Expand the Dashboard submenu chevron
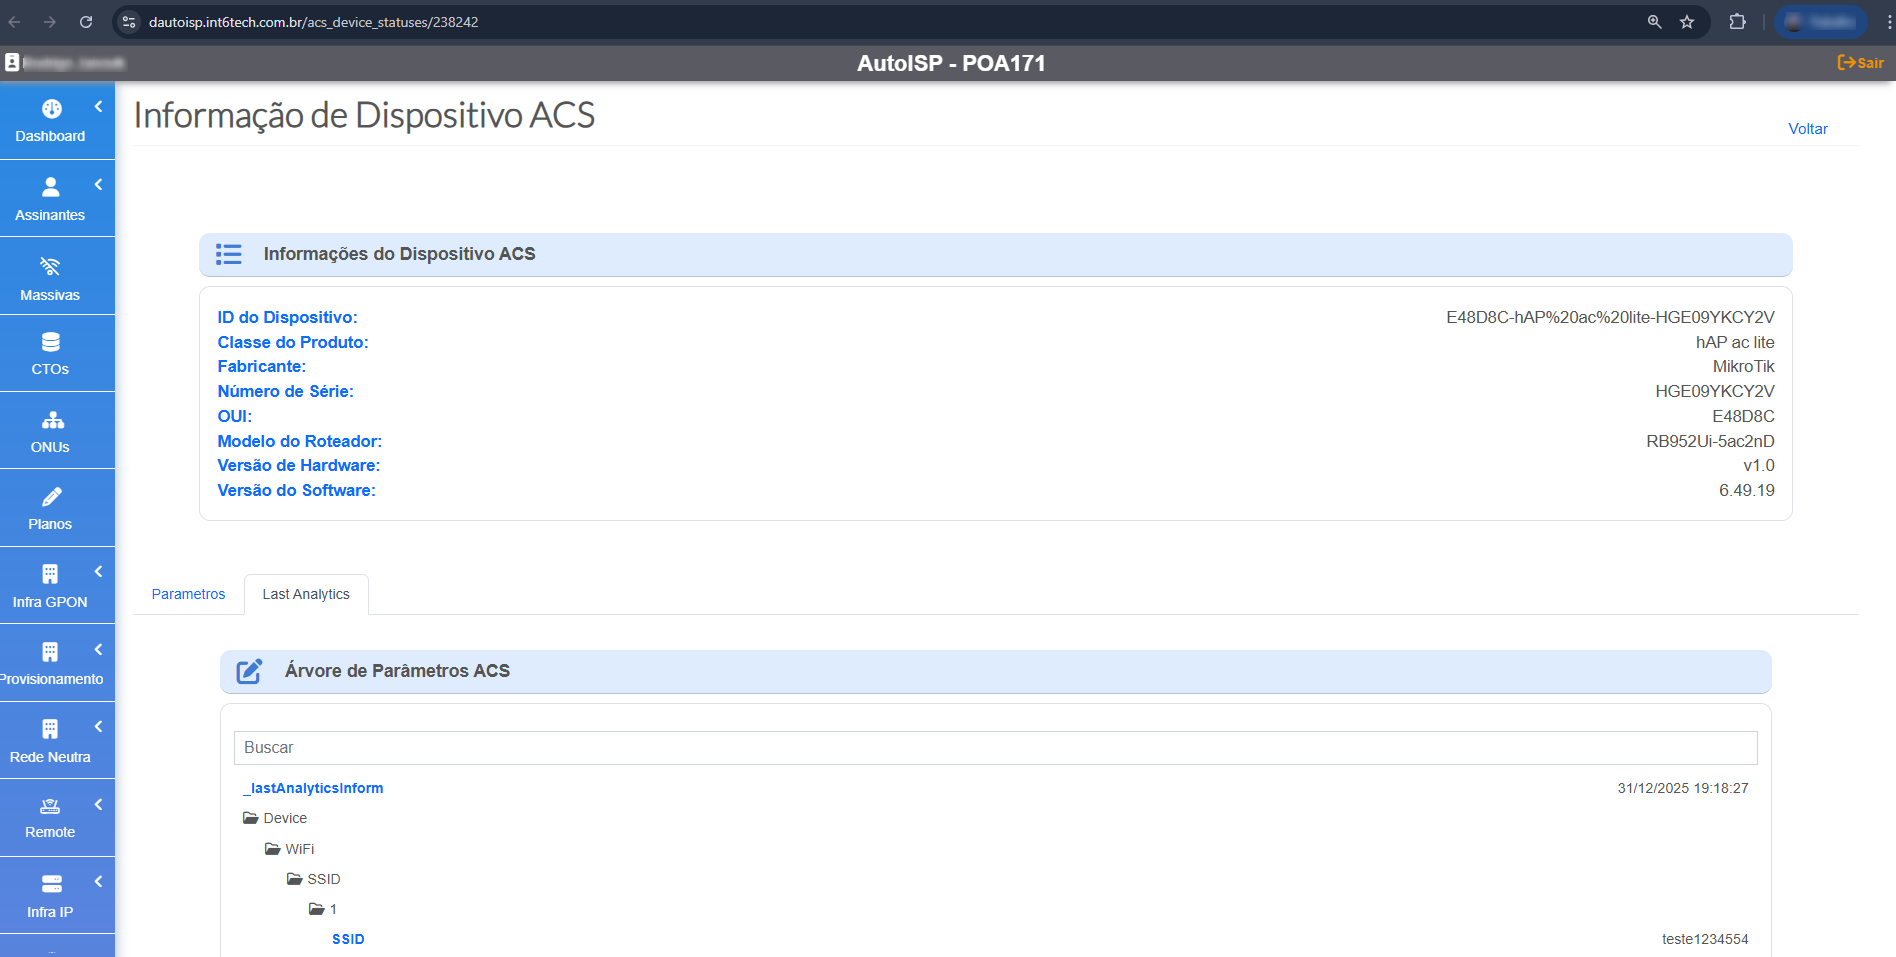 pyautogui.click(x=98, y=107)
